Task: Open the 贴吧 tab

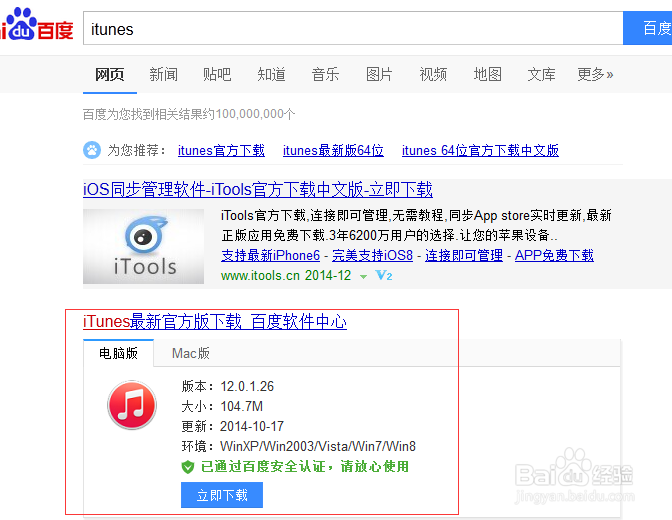Action: click(x=217, y=75)
